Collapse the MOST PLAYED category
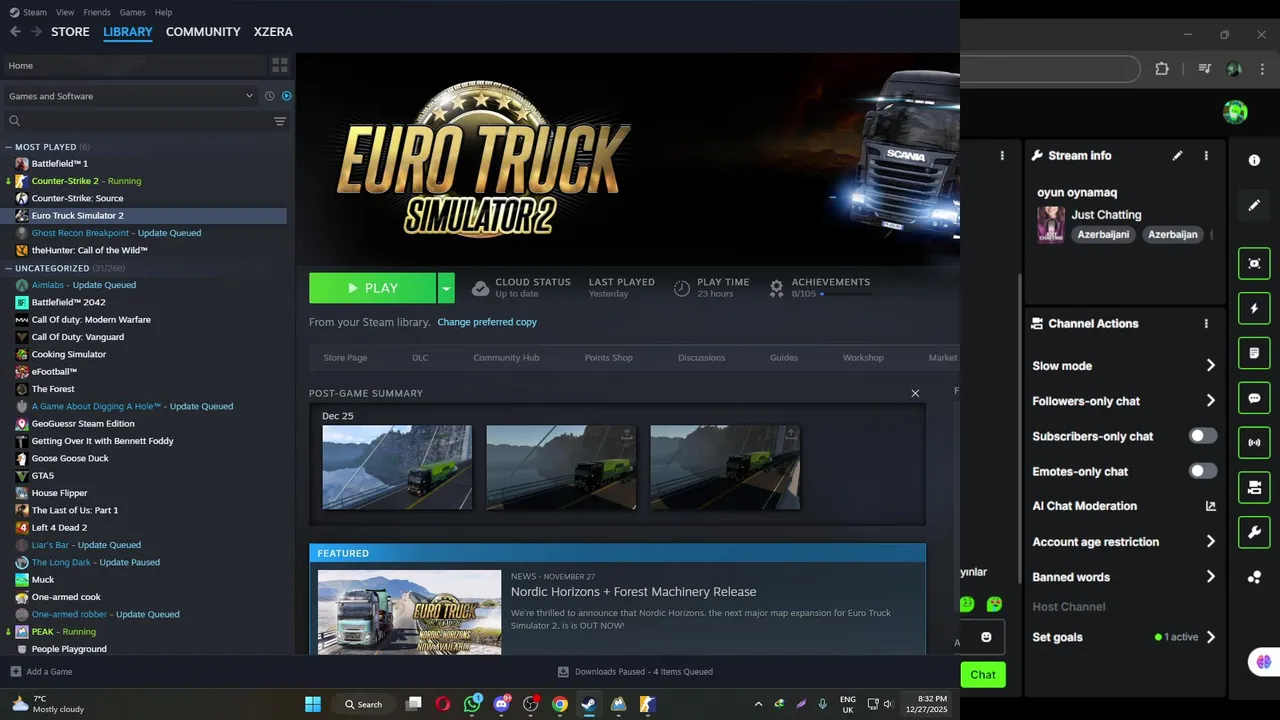The height and width of the screenshot is (720, 1280). pos(9,147)
